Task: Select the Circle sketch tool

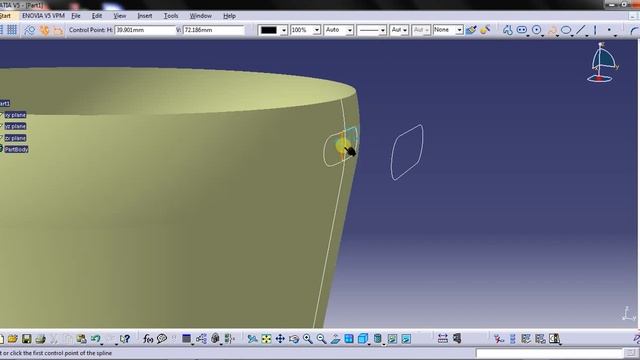Action: point(537,30)
